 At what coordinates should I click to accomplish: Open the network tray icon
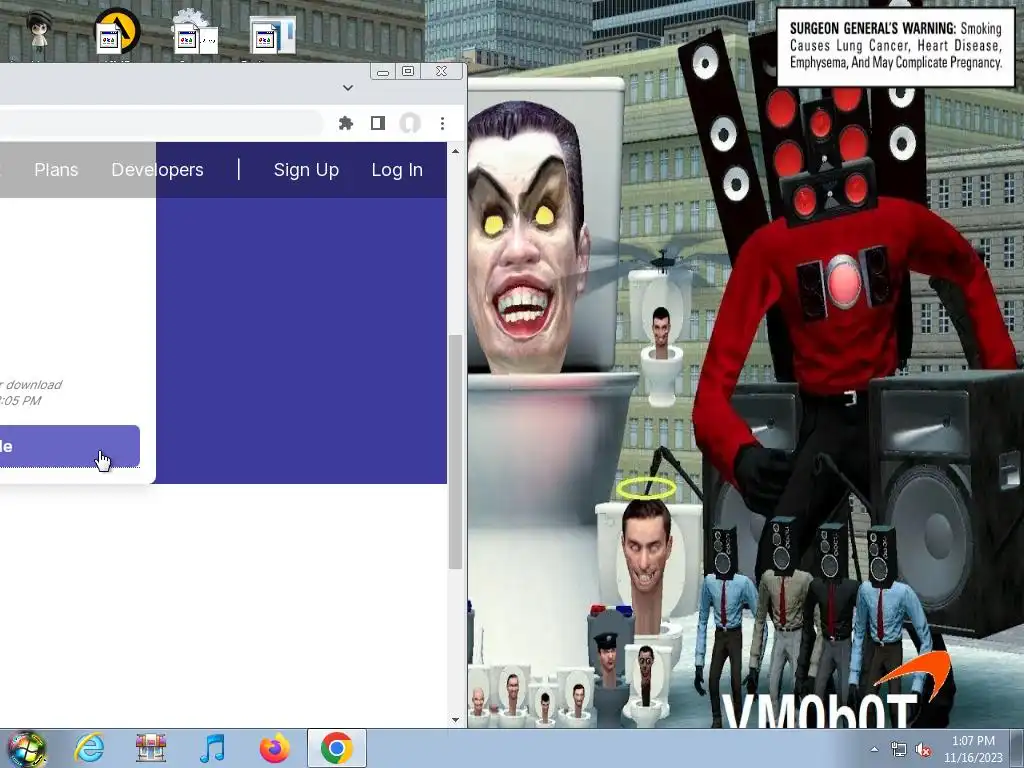tap(899, 750)
